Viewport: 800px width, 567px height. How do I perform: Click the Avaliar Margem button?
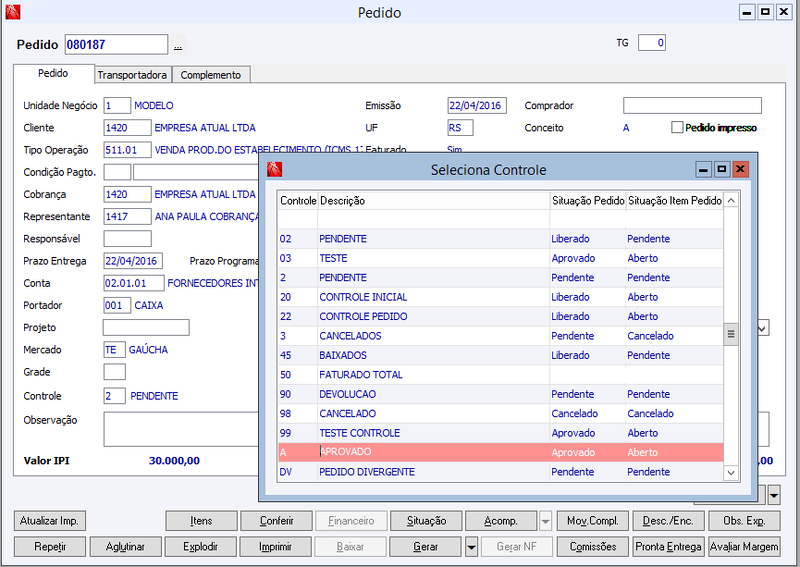click(x=744, y=547)
